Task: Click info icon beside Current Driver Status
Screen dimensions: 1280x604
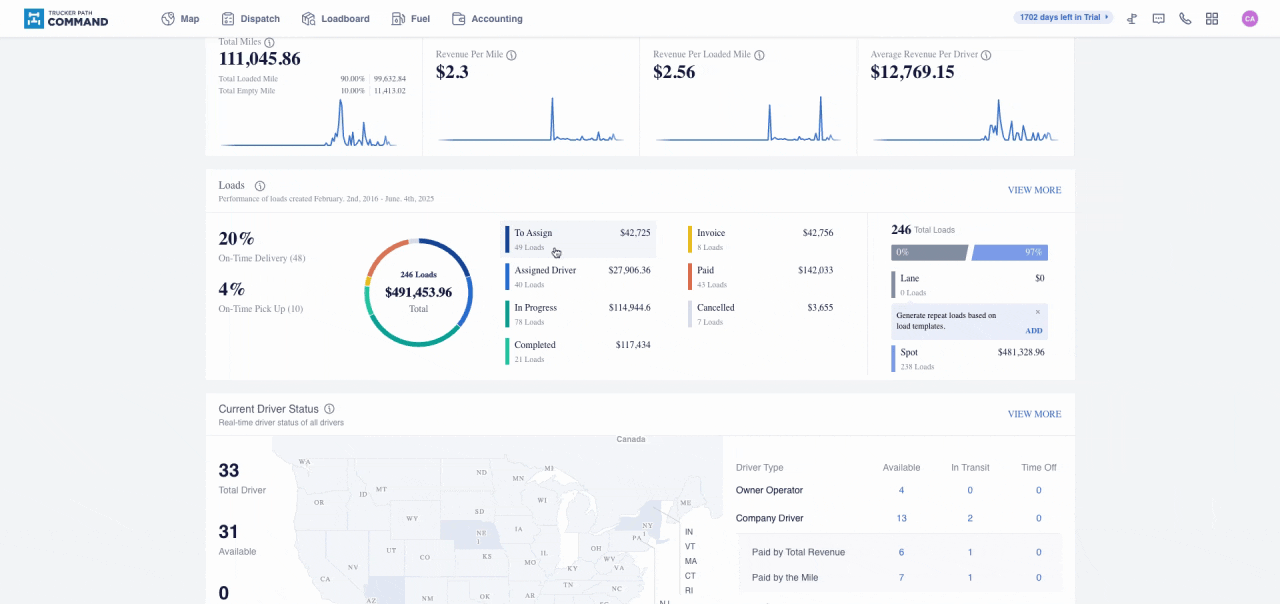Action: pyautogui.click(x=329, y=409)
